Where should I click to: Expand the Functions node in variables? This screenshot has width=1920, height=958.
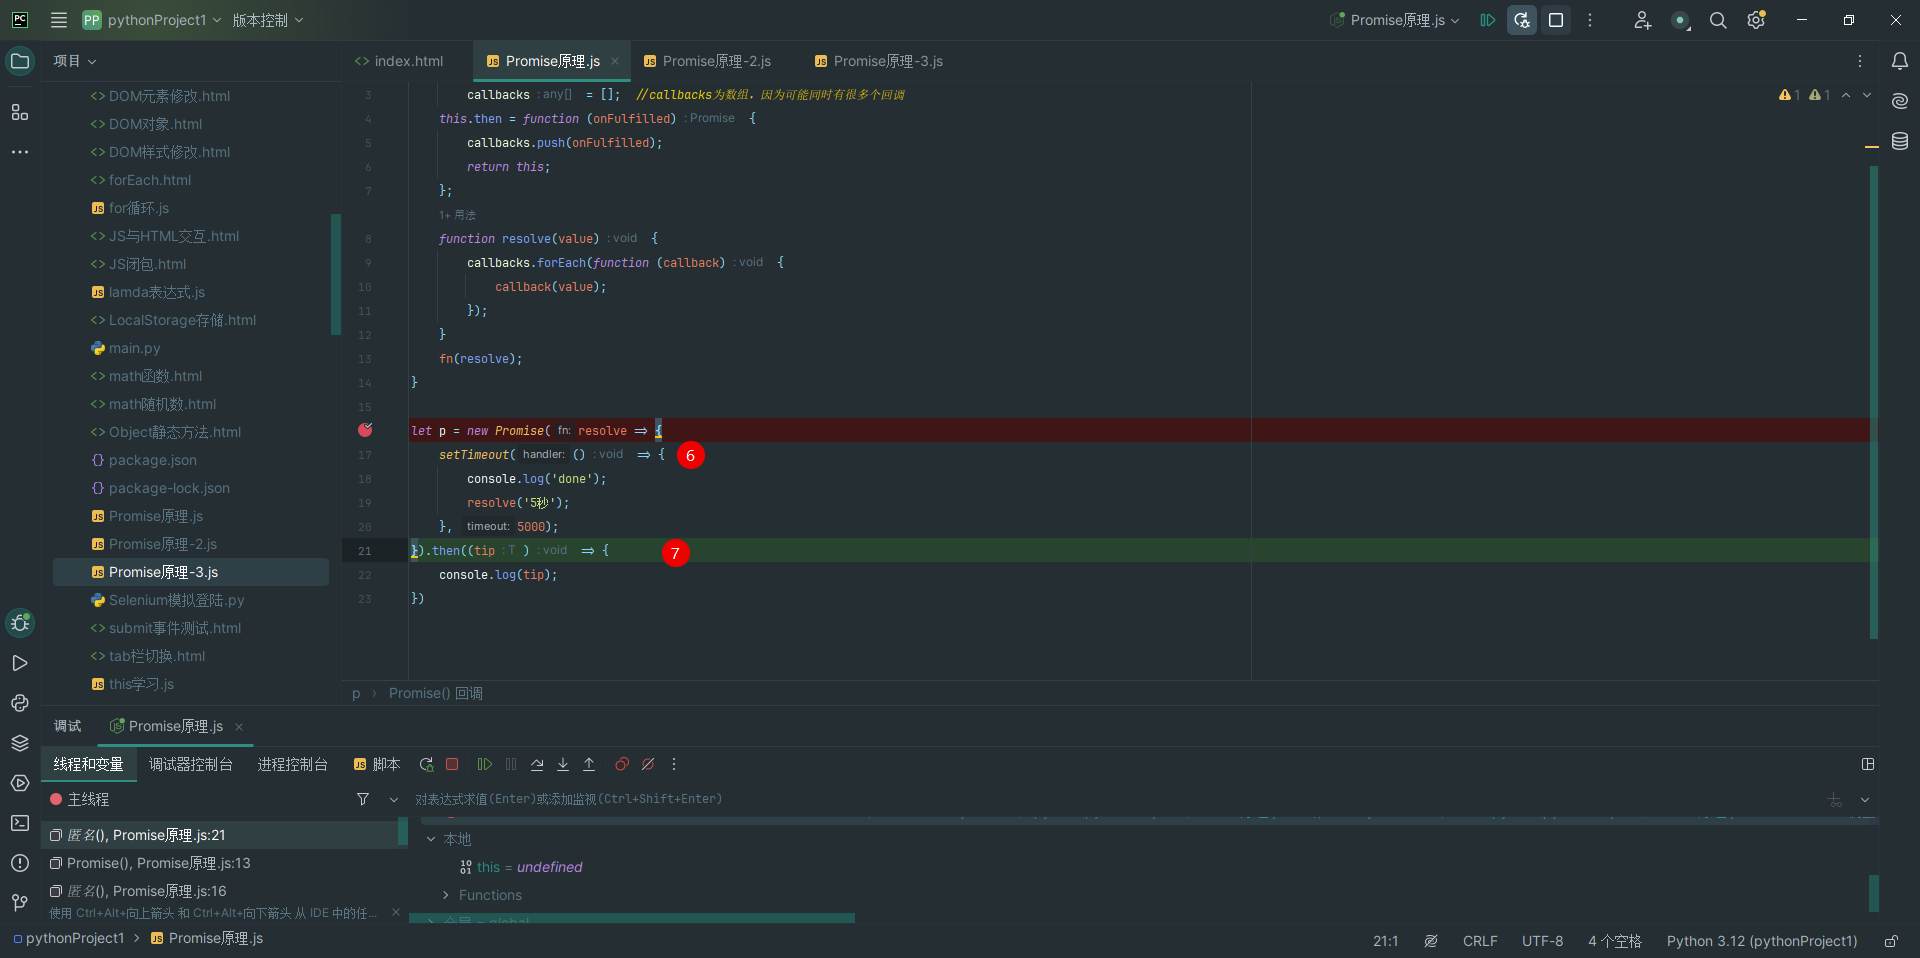(x=446, y=895)
